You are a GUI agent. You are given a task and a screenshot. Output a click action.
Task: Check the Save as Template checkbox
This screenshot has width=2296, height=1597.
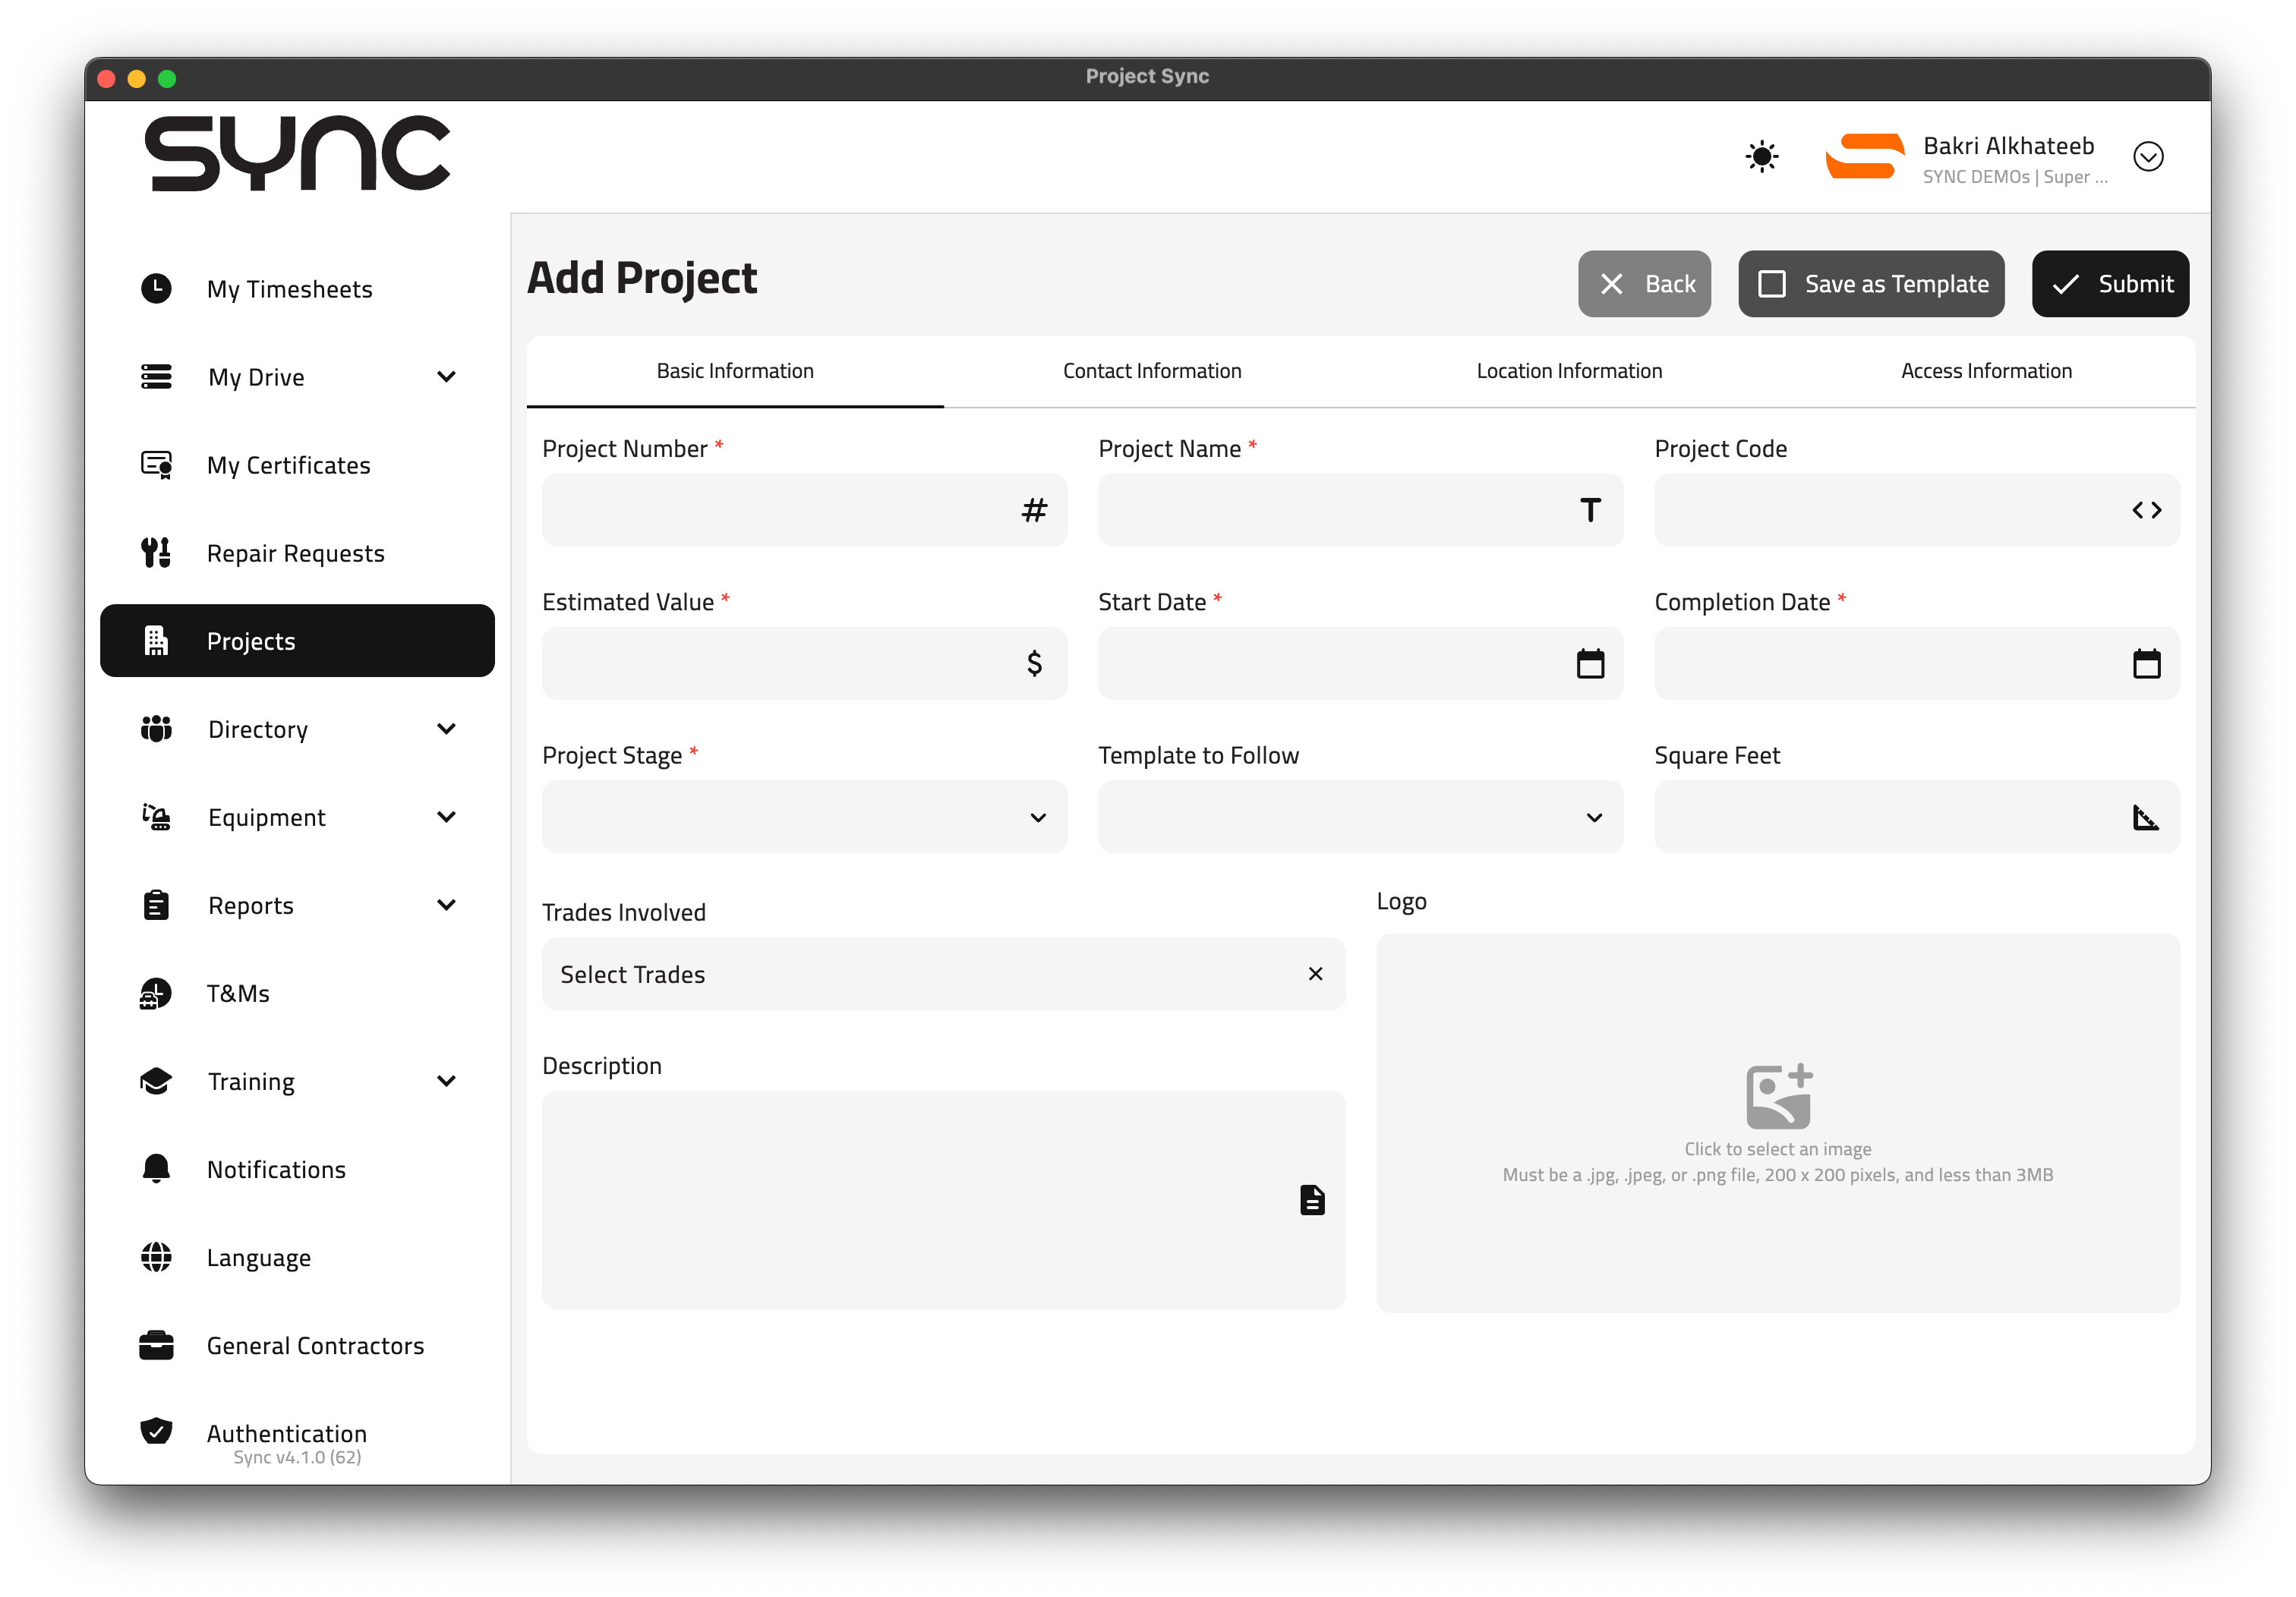click(1771, 284)
